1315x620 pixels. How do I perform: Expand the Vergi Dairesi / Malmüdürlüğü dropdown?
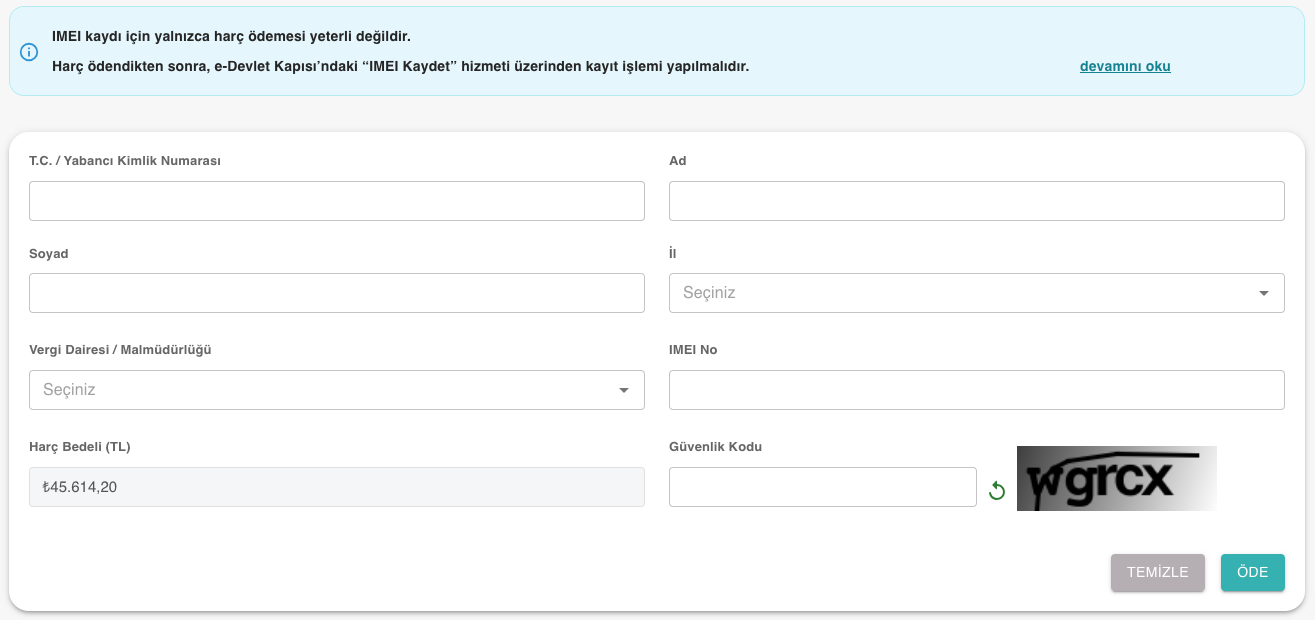coord(320,390)
